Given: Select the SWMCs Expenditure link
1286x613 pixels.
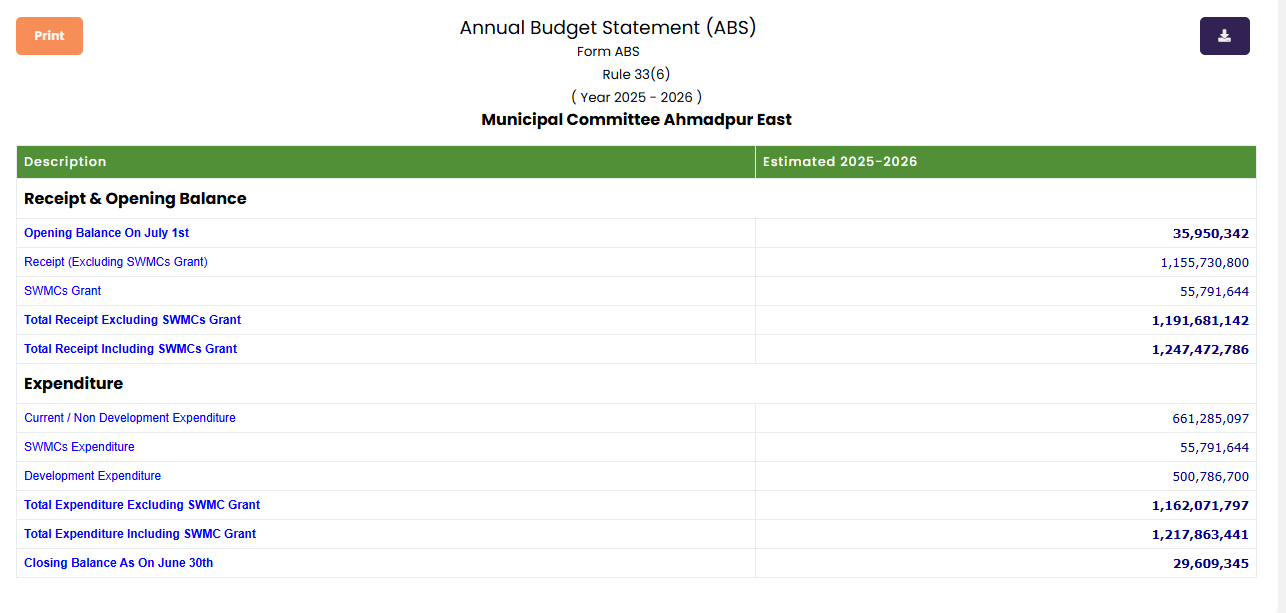Looking at the screenshot, I should 79,447.
